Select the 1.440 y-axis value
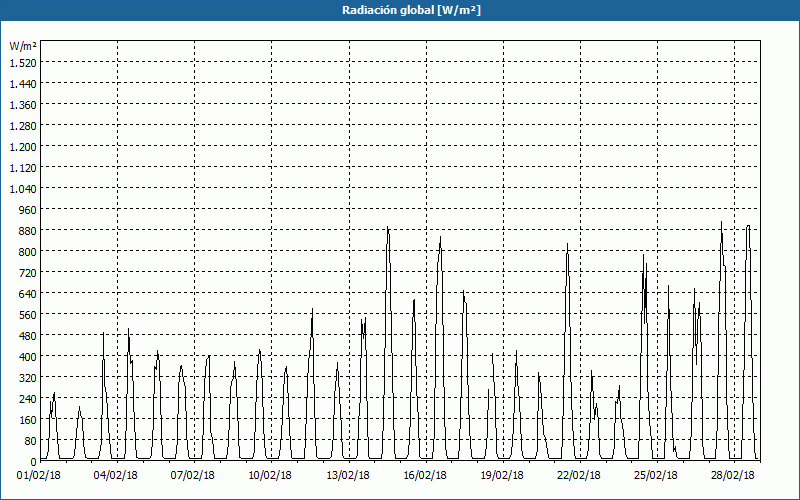Viewport: 800px width, 500px height. pyautogui.click(x=23, y=83)
